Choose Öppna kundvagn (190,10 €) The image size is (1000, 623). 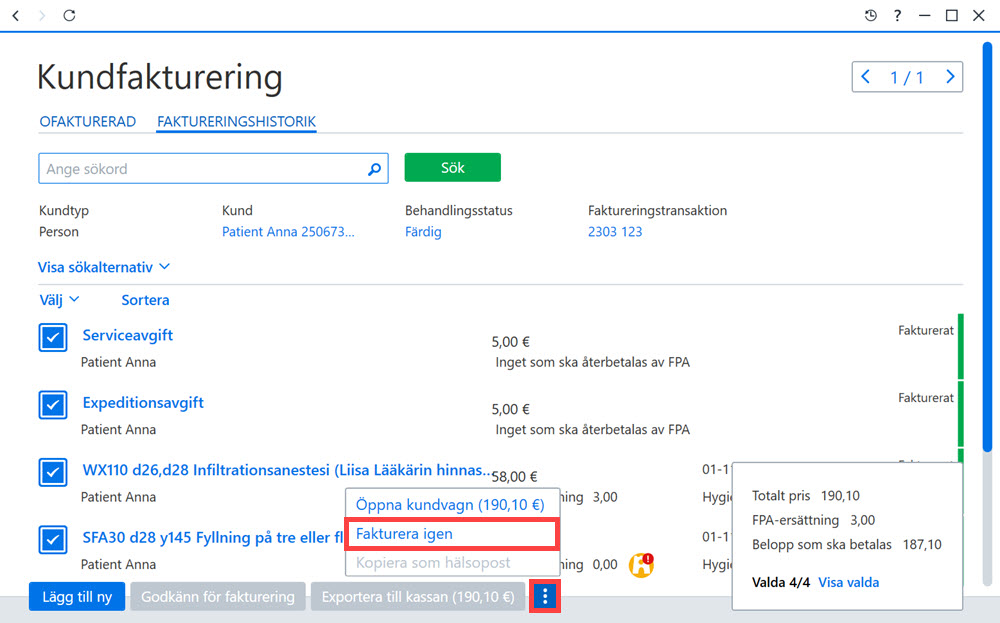pyautogui.click(x=452, y=504)
